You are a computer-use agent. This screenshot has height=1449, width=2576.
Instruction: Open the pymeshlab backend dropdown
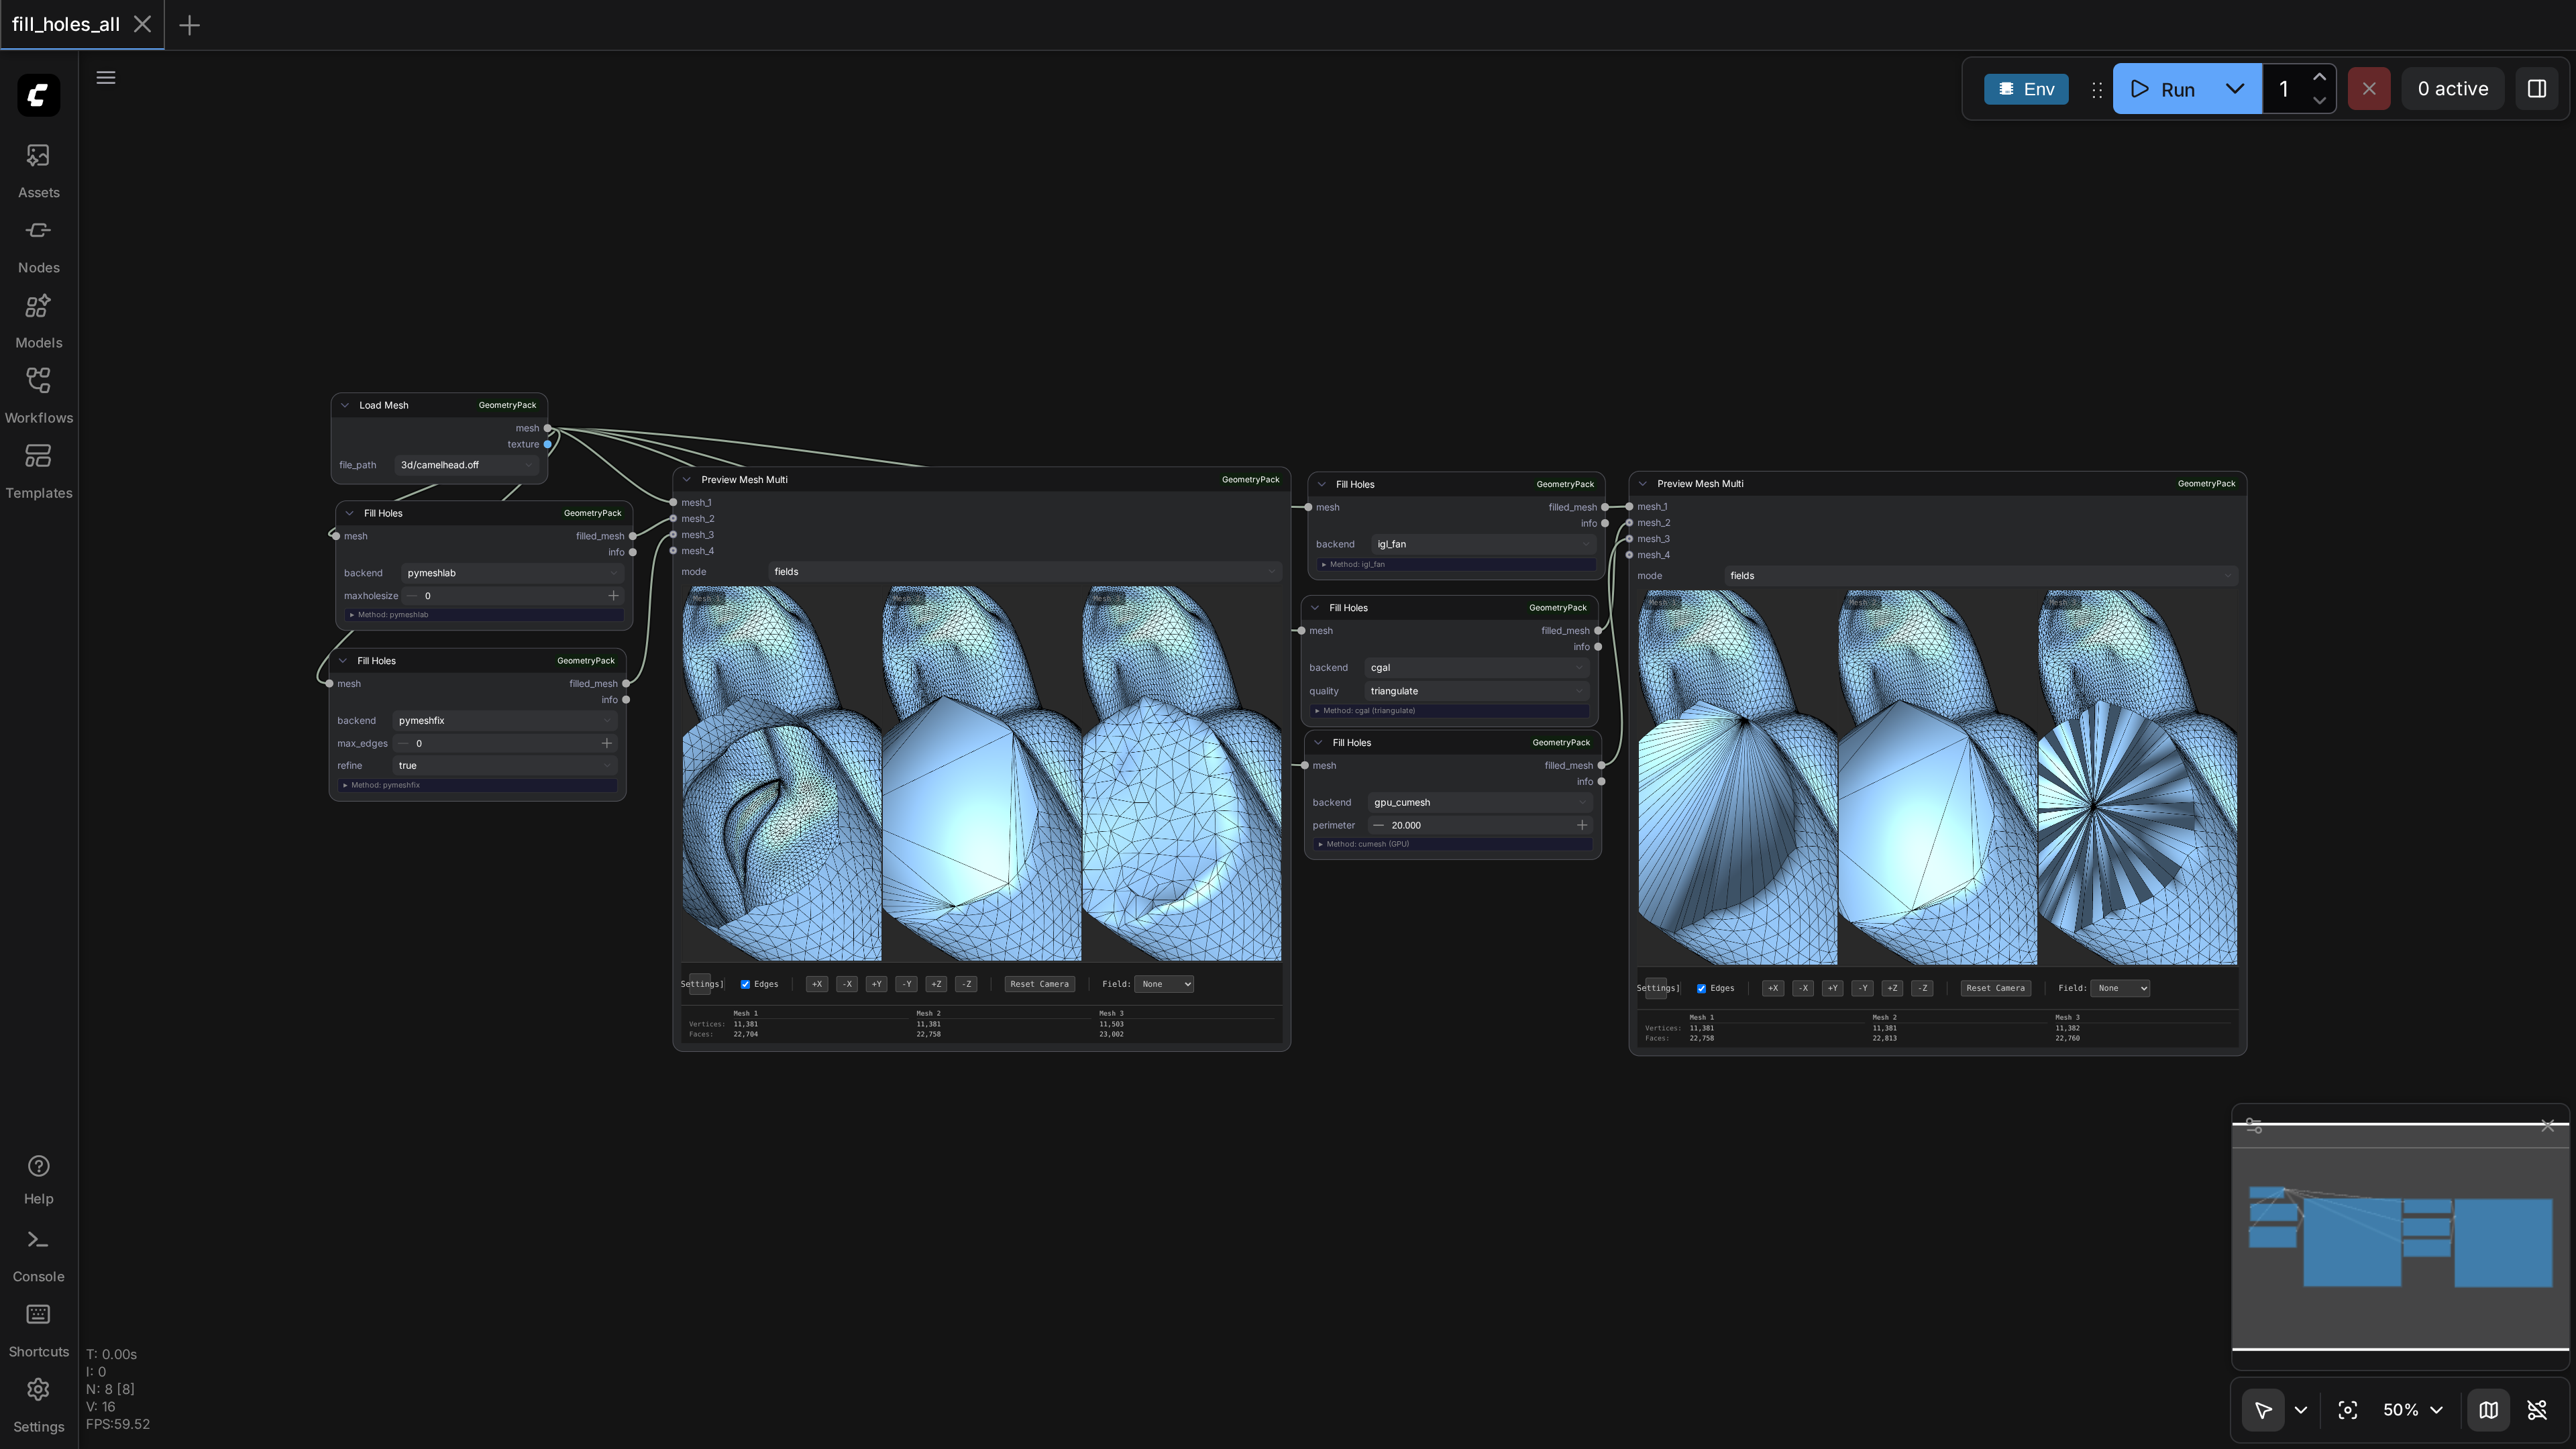tap(513, 573)
